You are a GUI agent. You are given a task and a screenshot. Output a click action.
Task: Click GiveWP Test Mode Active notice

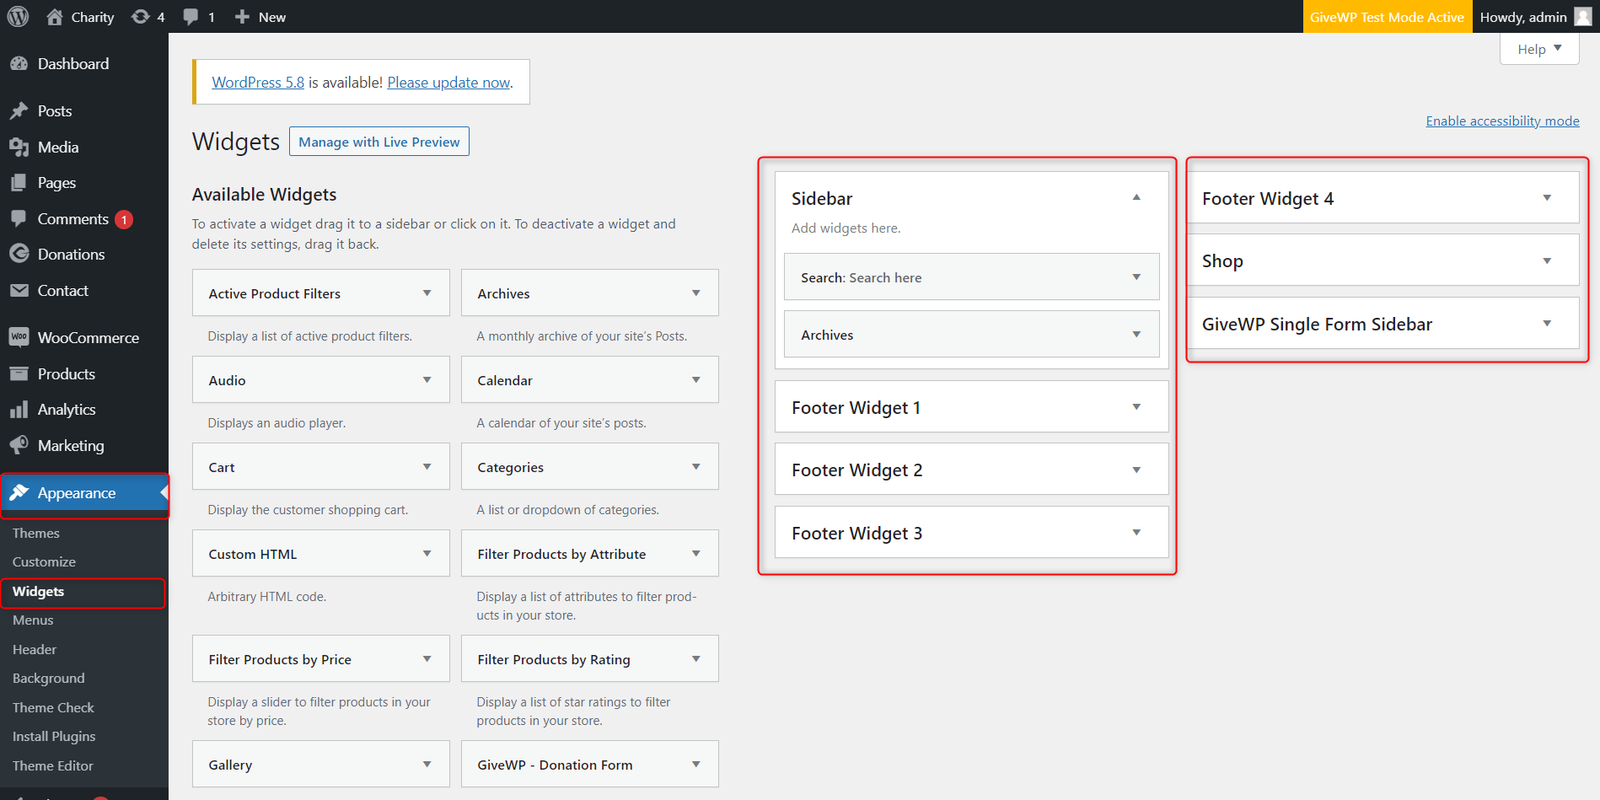(x=1387, y=17)
